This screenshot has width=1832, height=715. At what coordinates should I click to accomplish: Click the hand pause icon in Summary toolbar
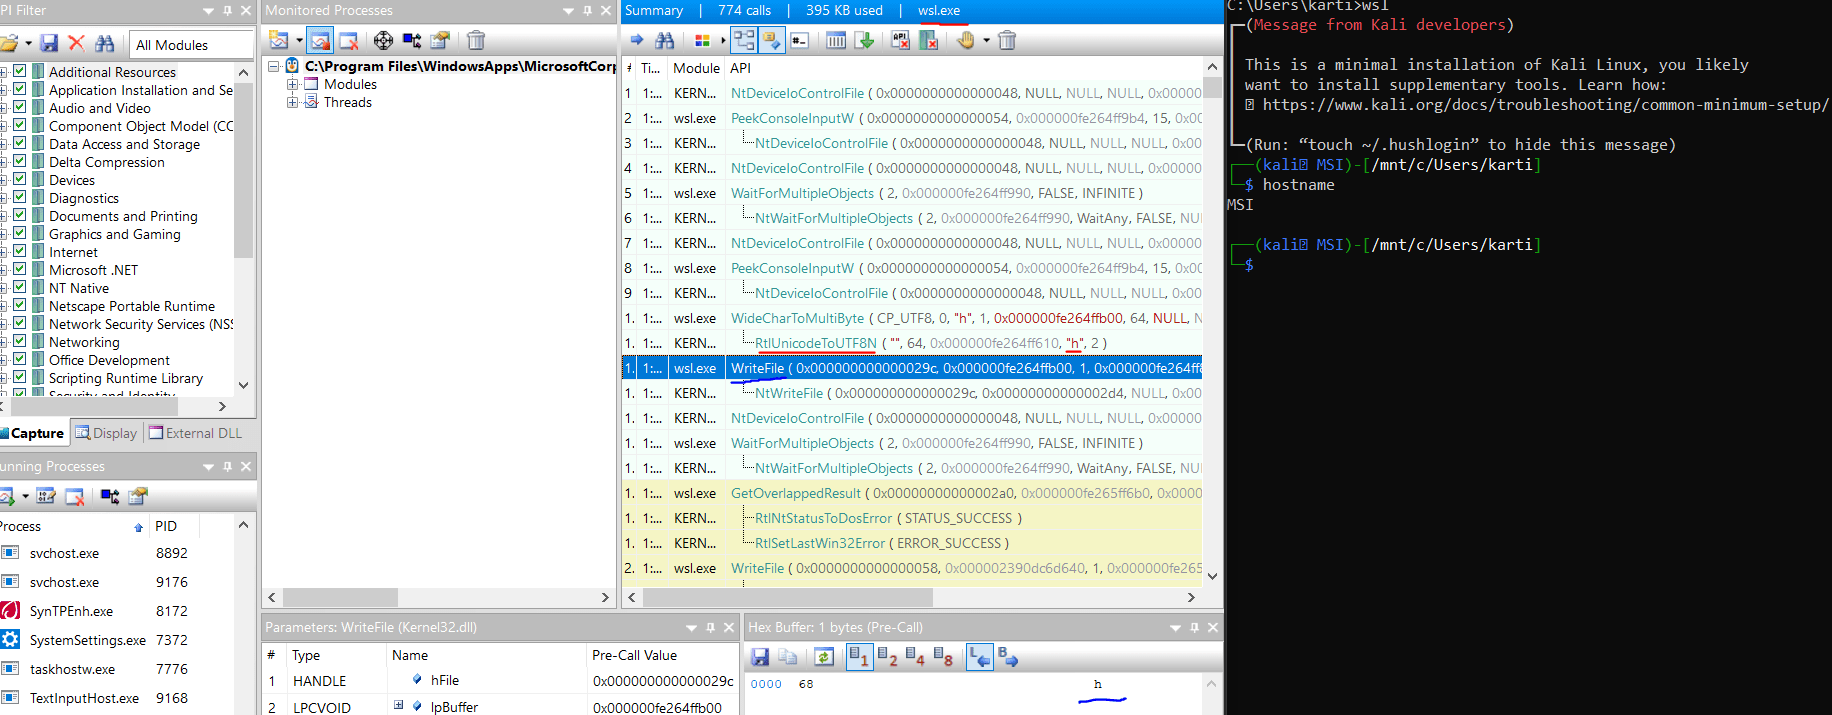pos(965,40)
